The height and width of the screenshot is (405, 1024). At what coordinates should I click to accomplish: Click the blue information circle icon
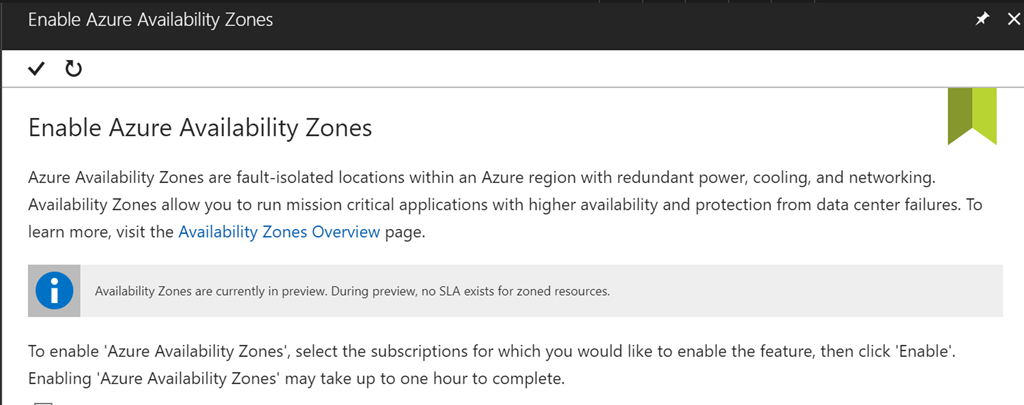(54, 291)
